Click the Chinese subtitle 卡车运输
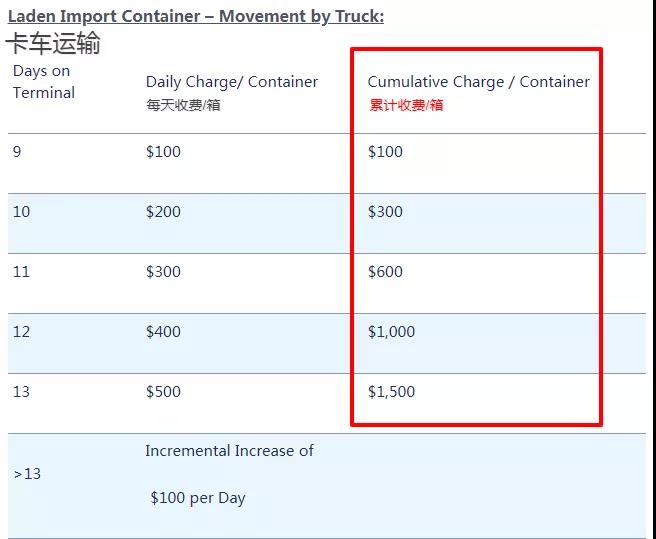Viewport: 656px width, 539px height. [52, 44]
